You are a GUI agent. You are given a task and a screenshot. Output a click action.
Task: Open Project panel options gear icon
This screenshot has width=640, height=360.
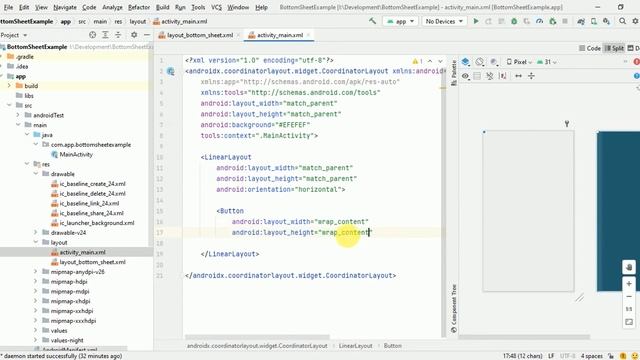(134, 35)
